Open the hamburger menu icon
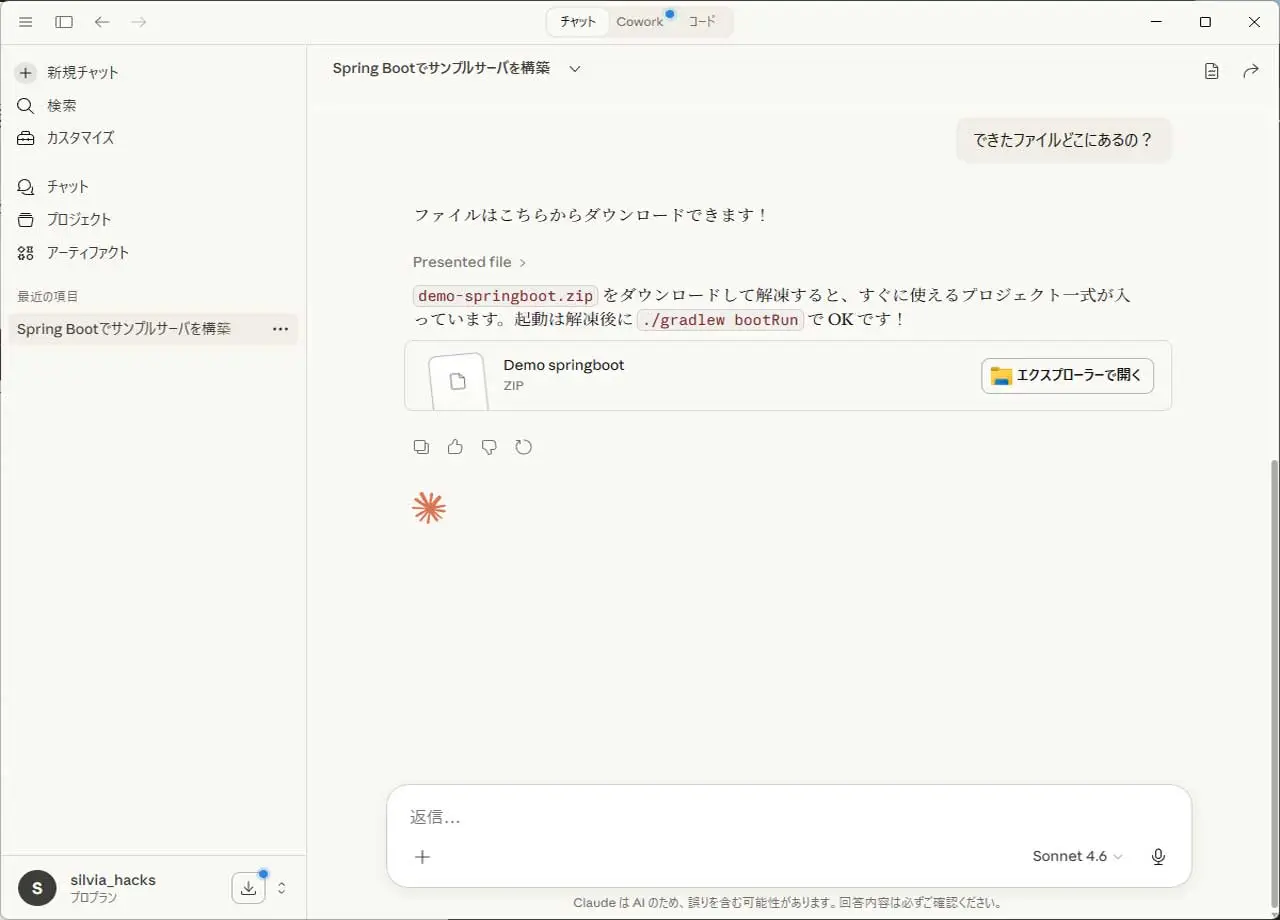This screenshot has width=1280, height=920. point(26,22)
